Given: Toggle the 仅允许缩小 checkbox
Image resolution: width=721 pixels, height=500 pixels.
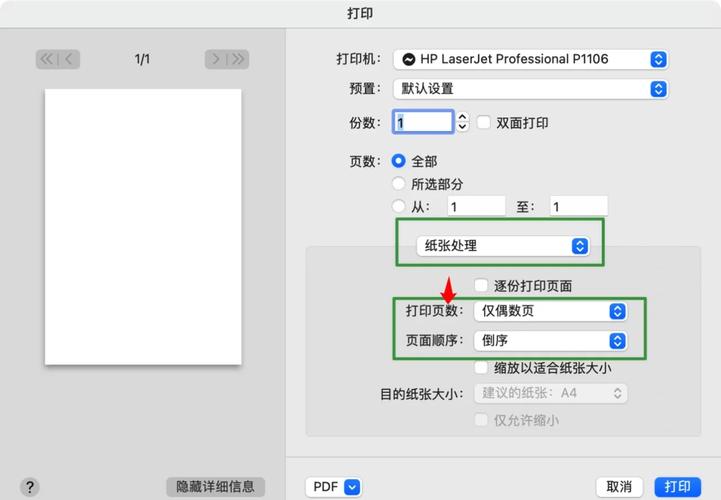Looking at the screenshot, I should [481, 420].
